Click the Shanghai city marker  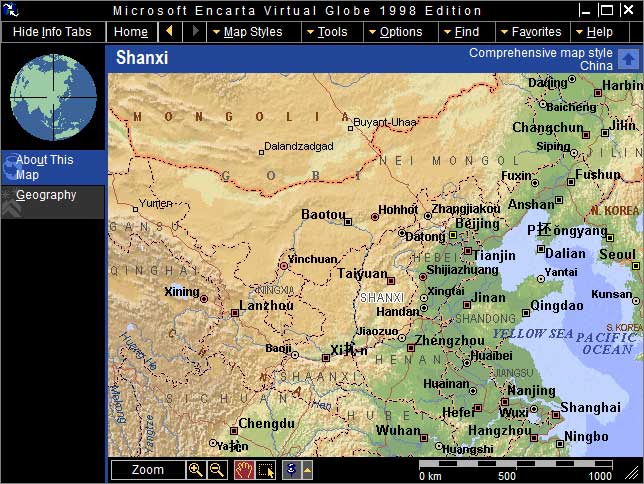[x=556, y=415]
